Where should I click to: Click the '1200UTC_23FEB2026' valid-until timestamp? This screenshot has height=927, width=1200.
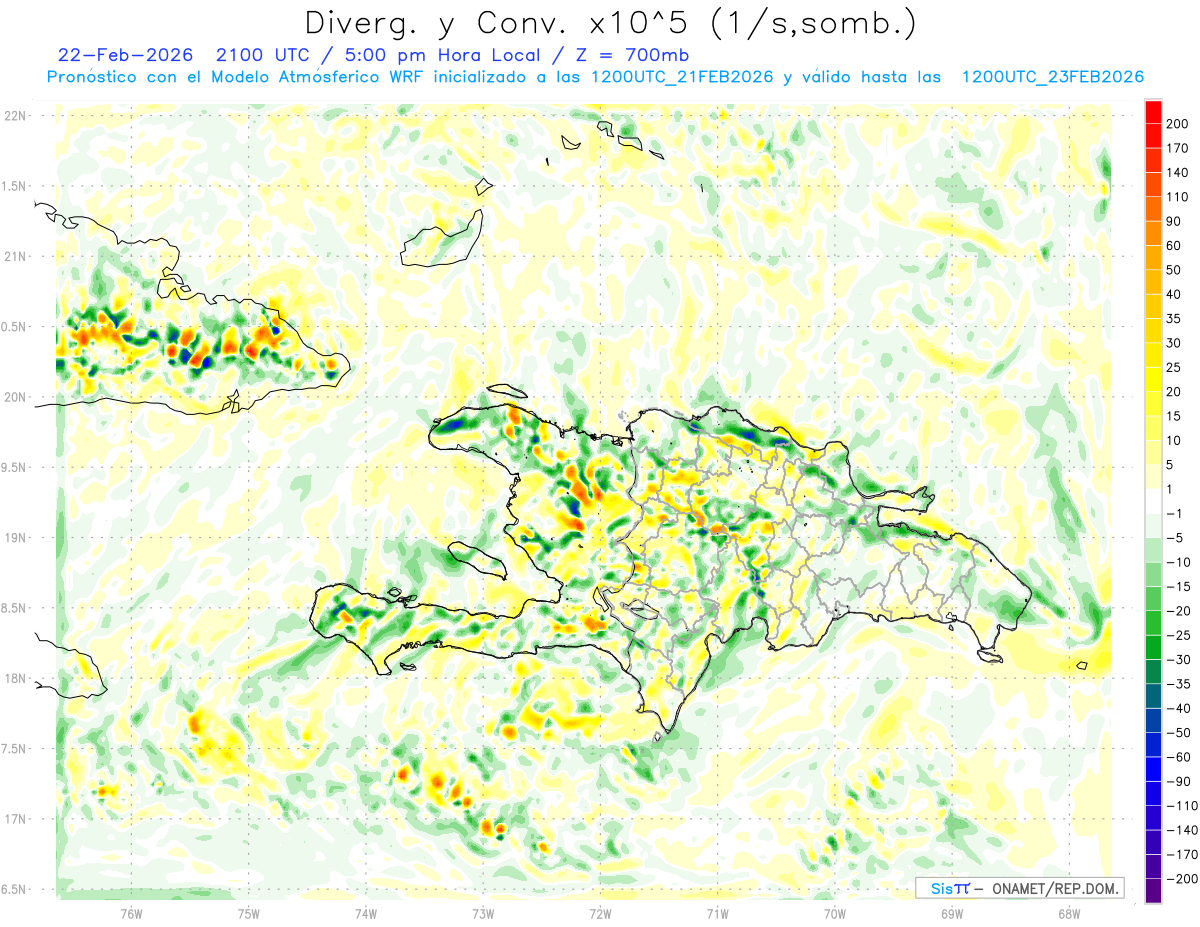pos(1052,77)
